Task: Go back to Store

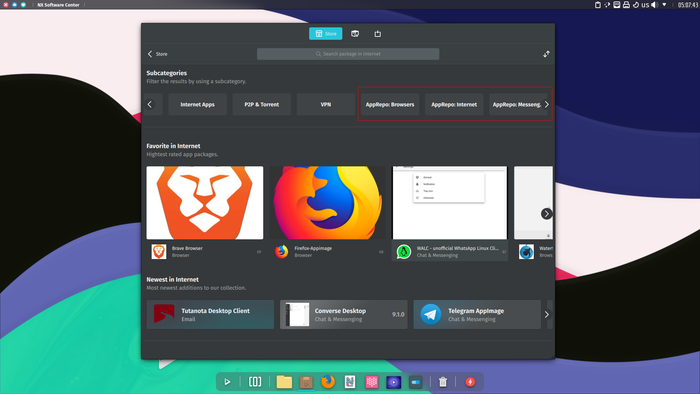Action: tap(157, 54)
